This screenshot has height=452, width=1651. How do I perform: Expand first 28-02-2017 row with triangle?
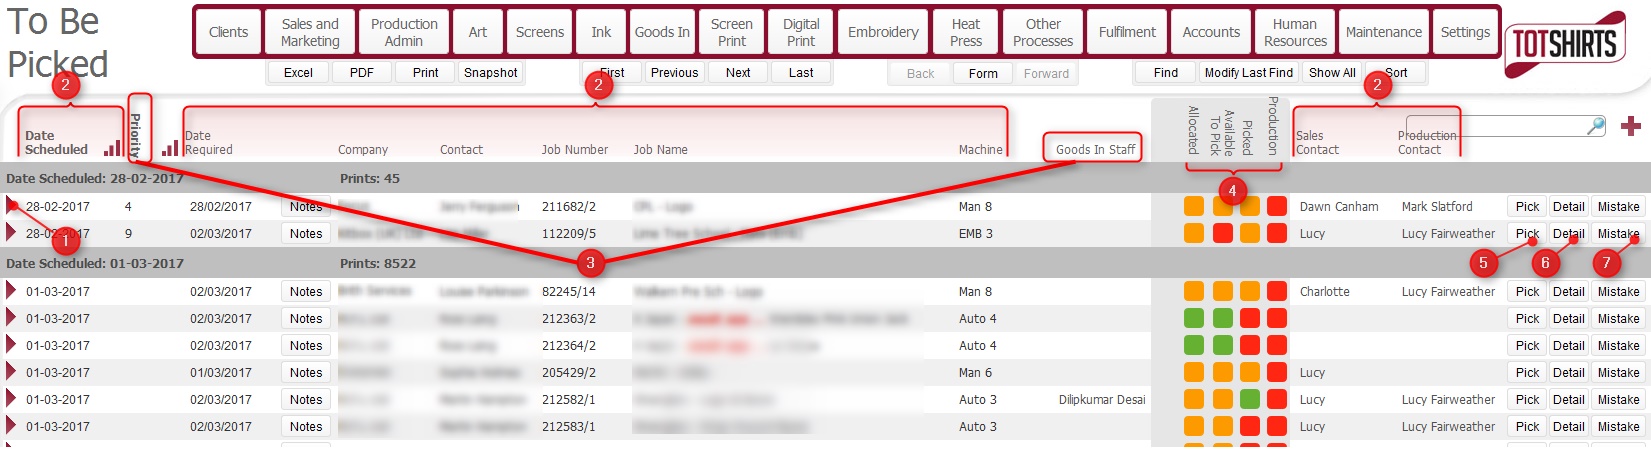coord(12,206)
